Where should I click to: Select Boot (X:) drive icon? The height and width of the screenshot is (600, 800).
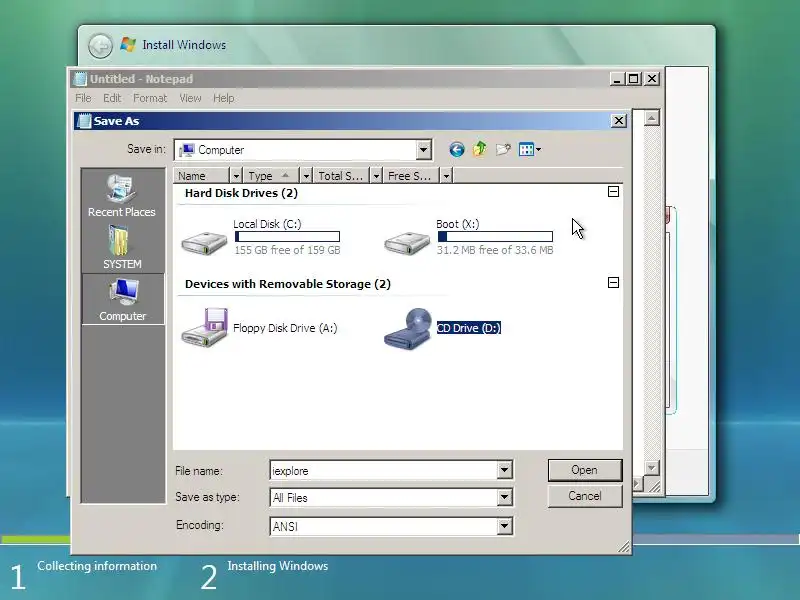407,243
